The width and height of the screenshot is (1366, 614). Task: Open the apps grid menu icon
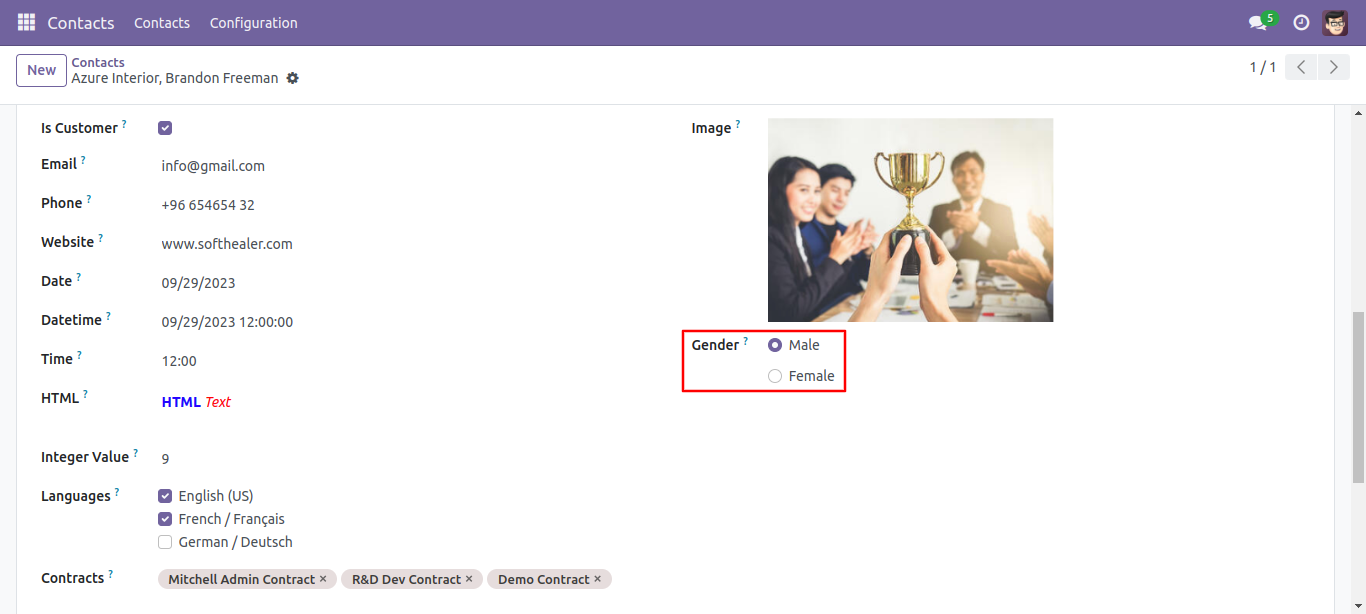pos(26,22)
